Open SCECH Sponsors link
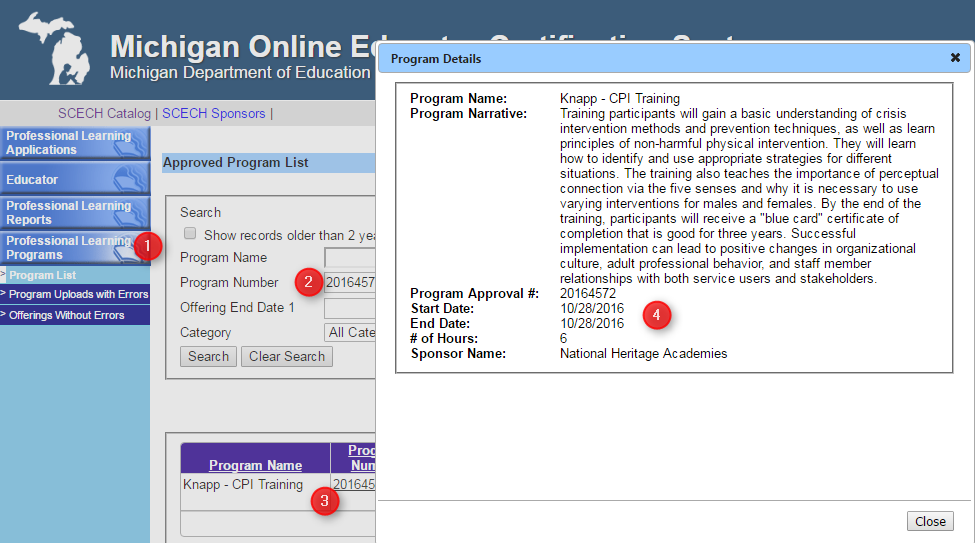This screenshot has width=975, height=543. pos(213,113)
